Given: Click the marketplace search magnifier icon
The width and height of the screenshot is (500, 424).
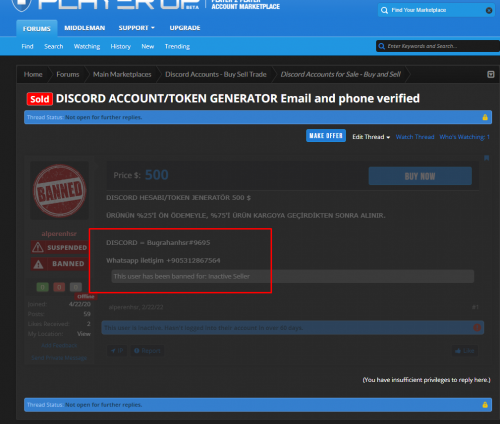Looking at the screenshot, I should coord(384,10).
